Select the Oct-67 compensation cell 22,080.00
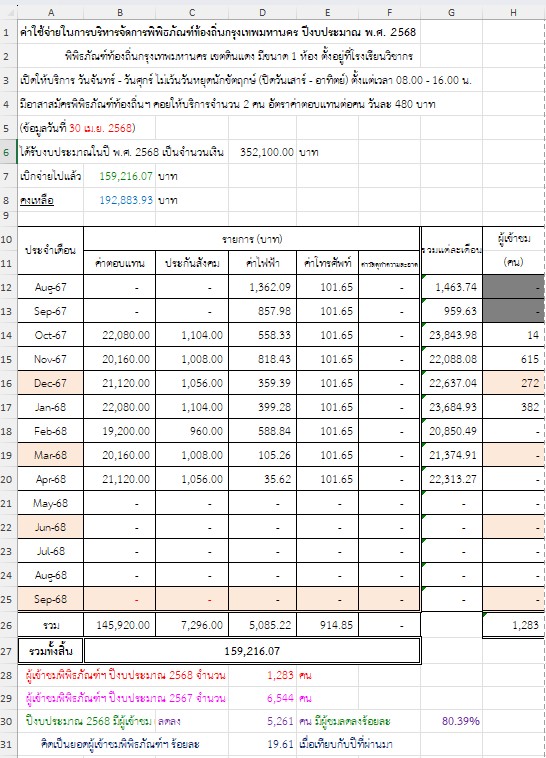Screen dimensions: 546x758 point(119,335)
